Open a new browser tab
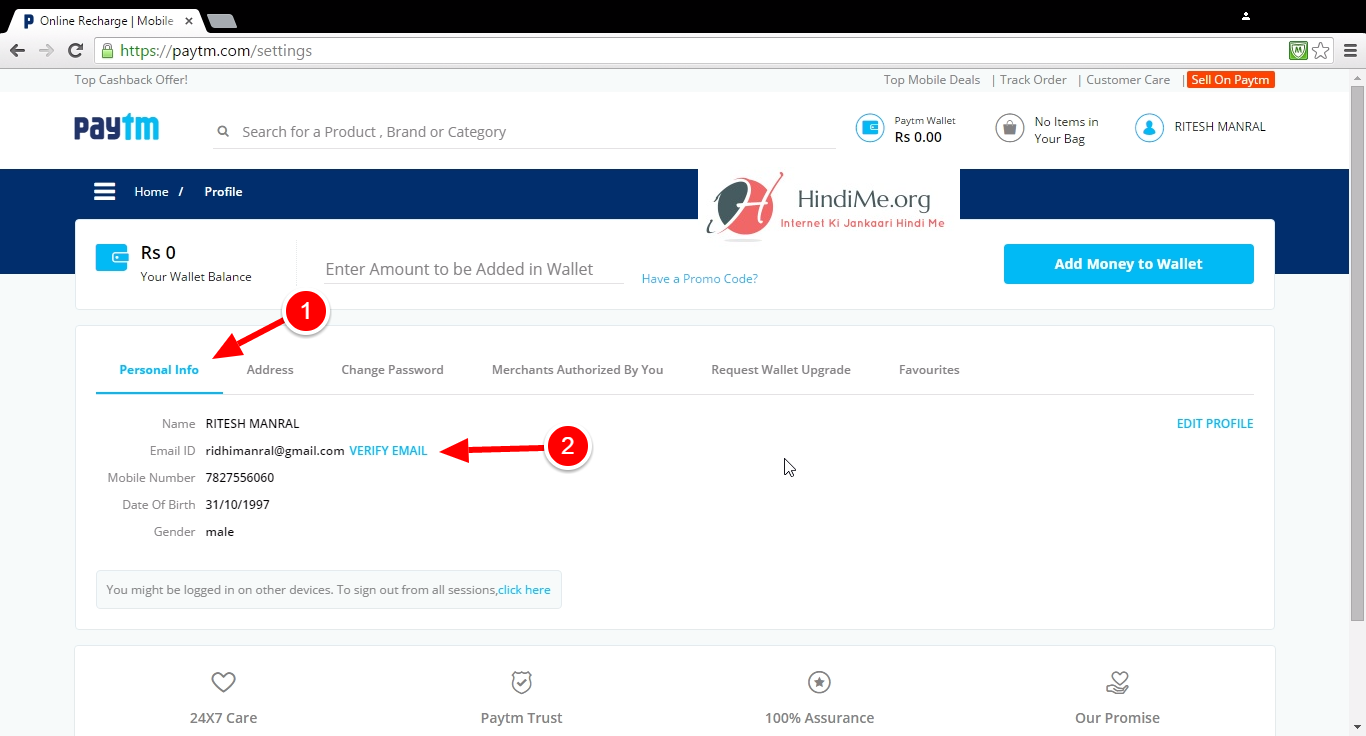Image resolution: width=1366 pixels, height=736 pixels. coord(221,19)
